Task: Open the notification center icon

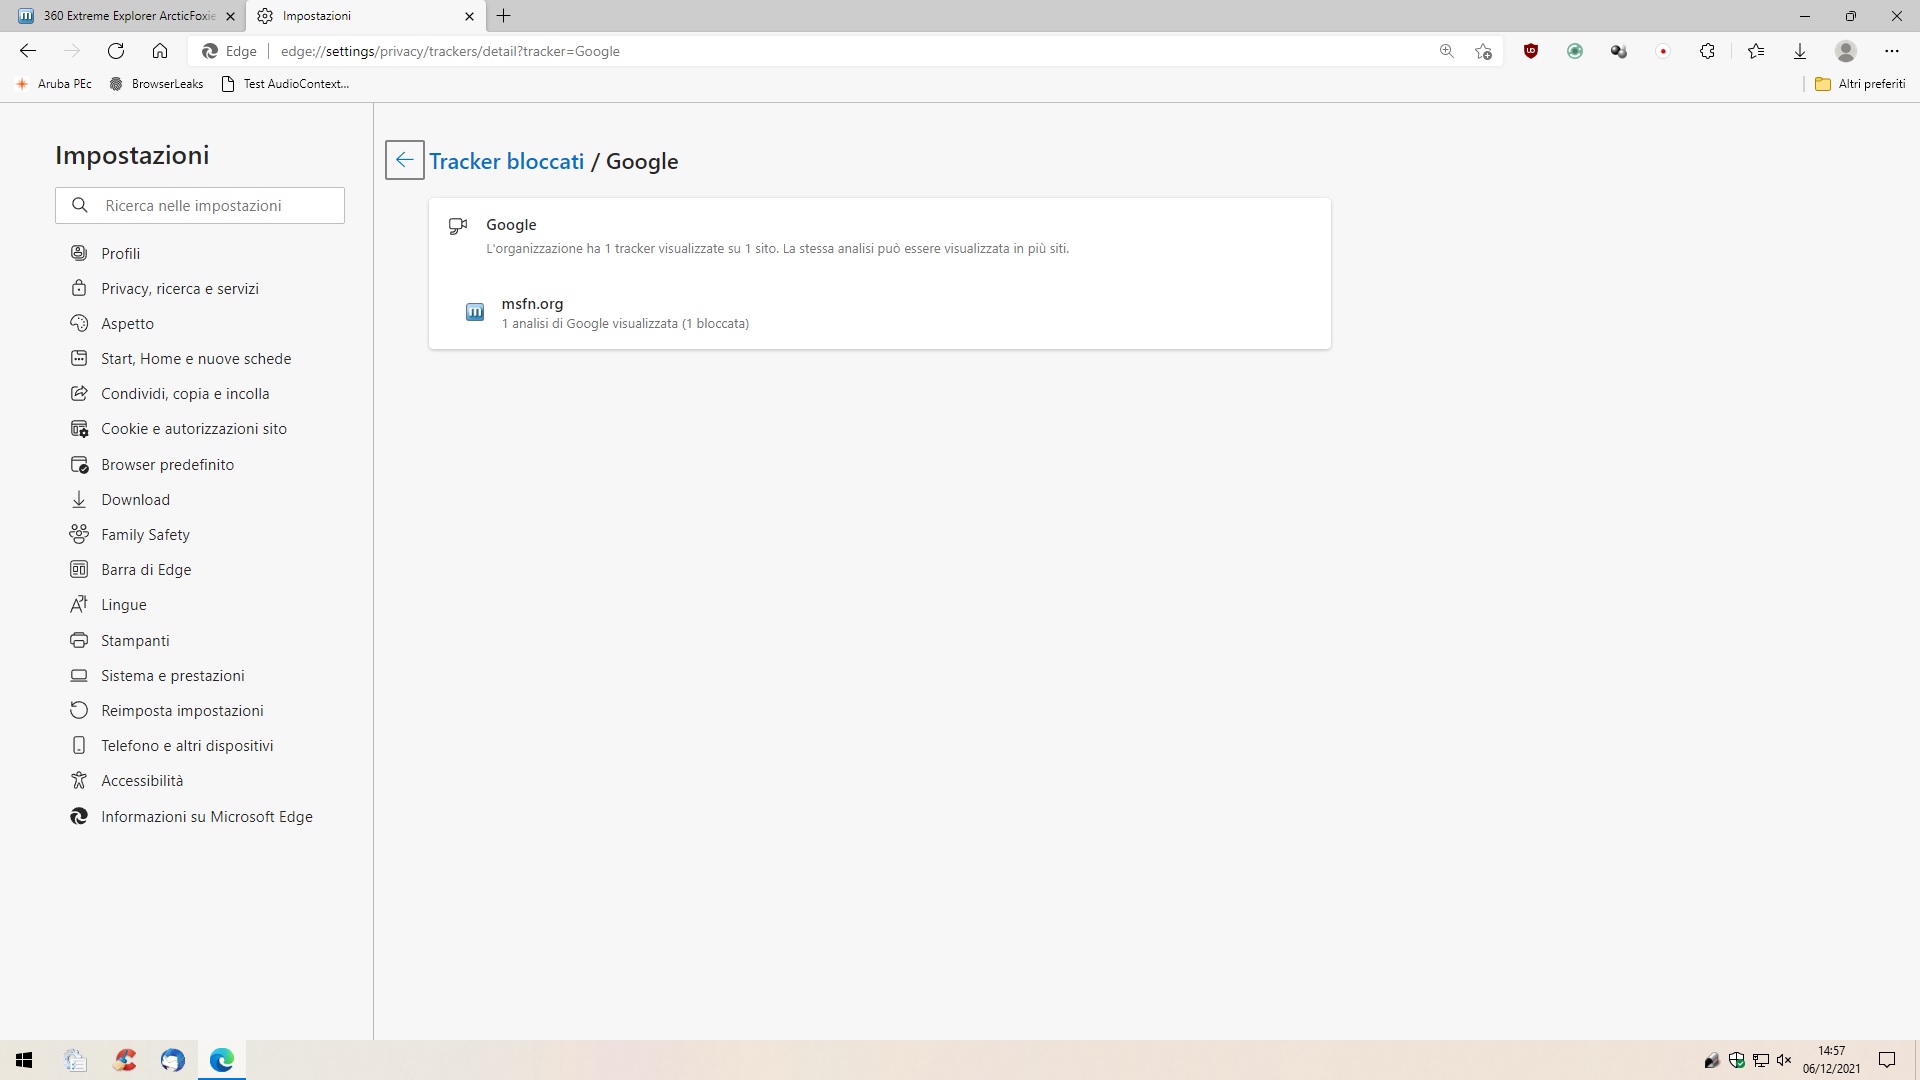Action: click(1887, 1060)
